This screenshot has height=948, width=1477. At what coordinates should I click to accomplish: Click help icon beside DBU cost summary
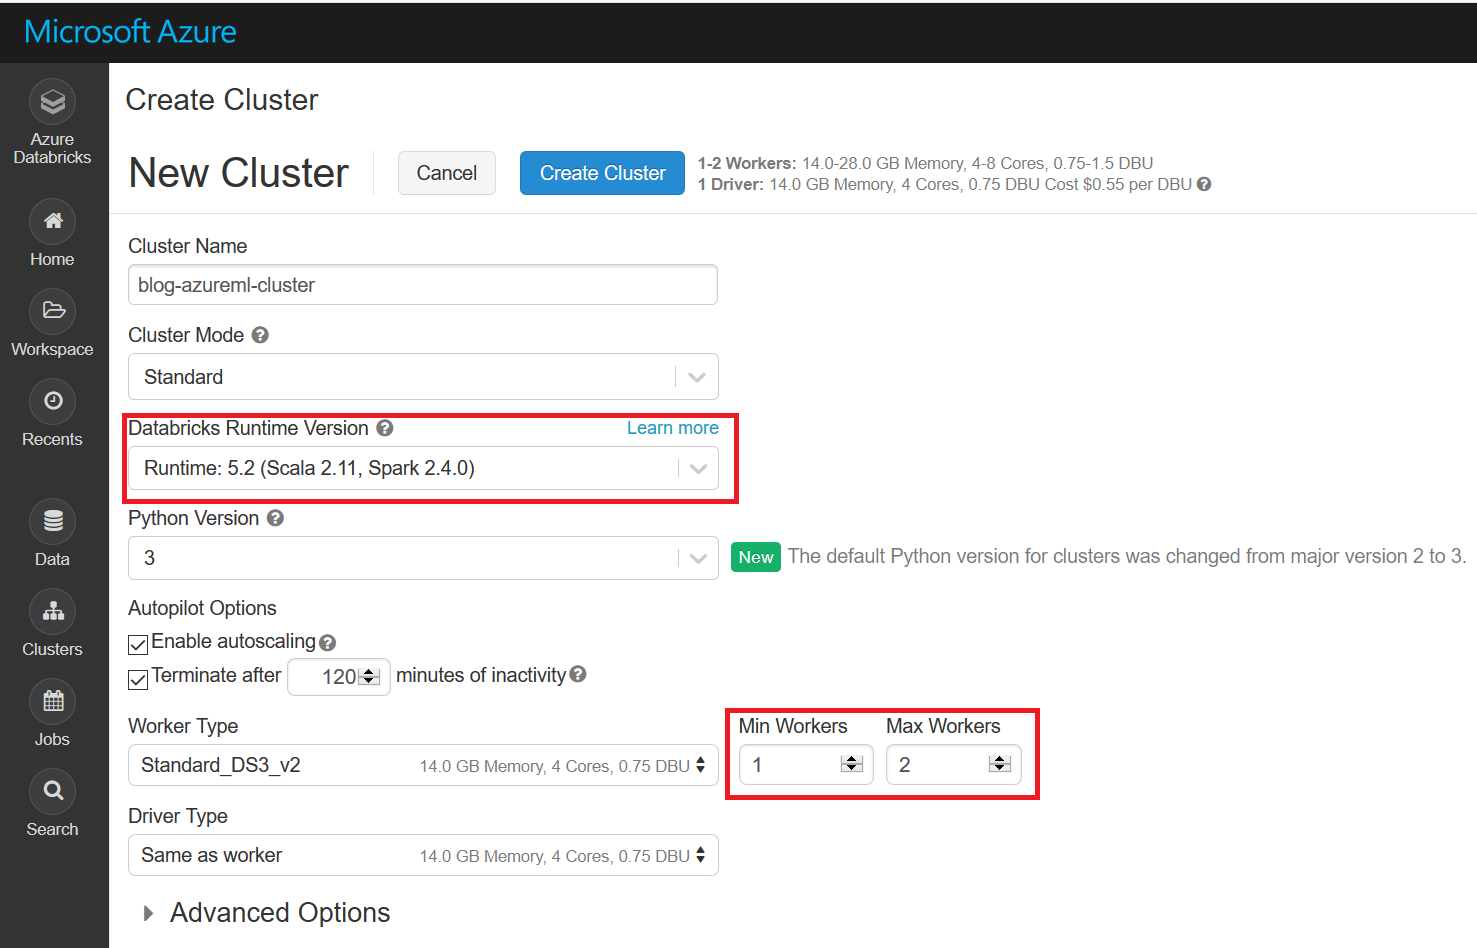click(x=1204, y=184)
